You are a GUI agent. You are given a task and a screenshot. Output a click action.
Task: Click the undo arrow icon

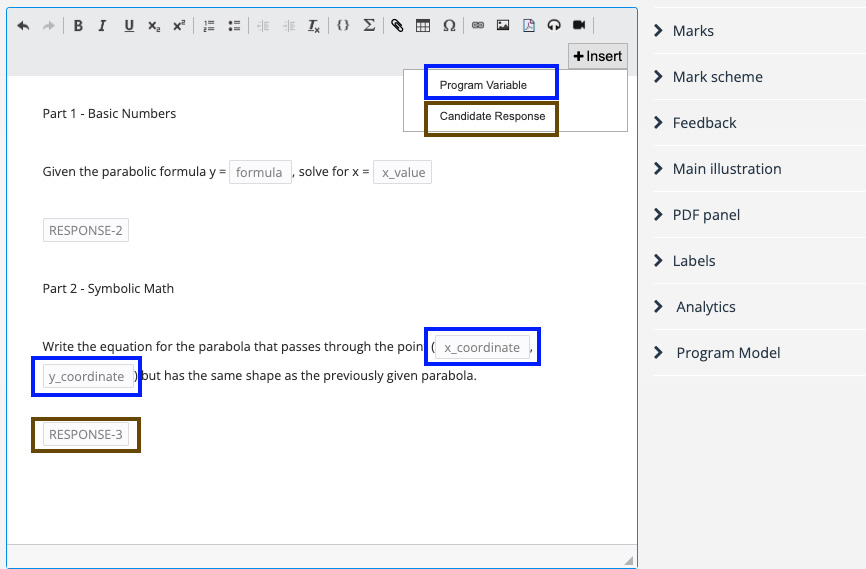pos(24,26)
